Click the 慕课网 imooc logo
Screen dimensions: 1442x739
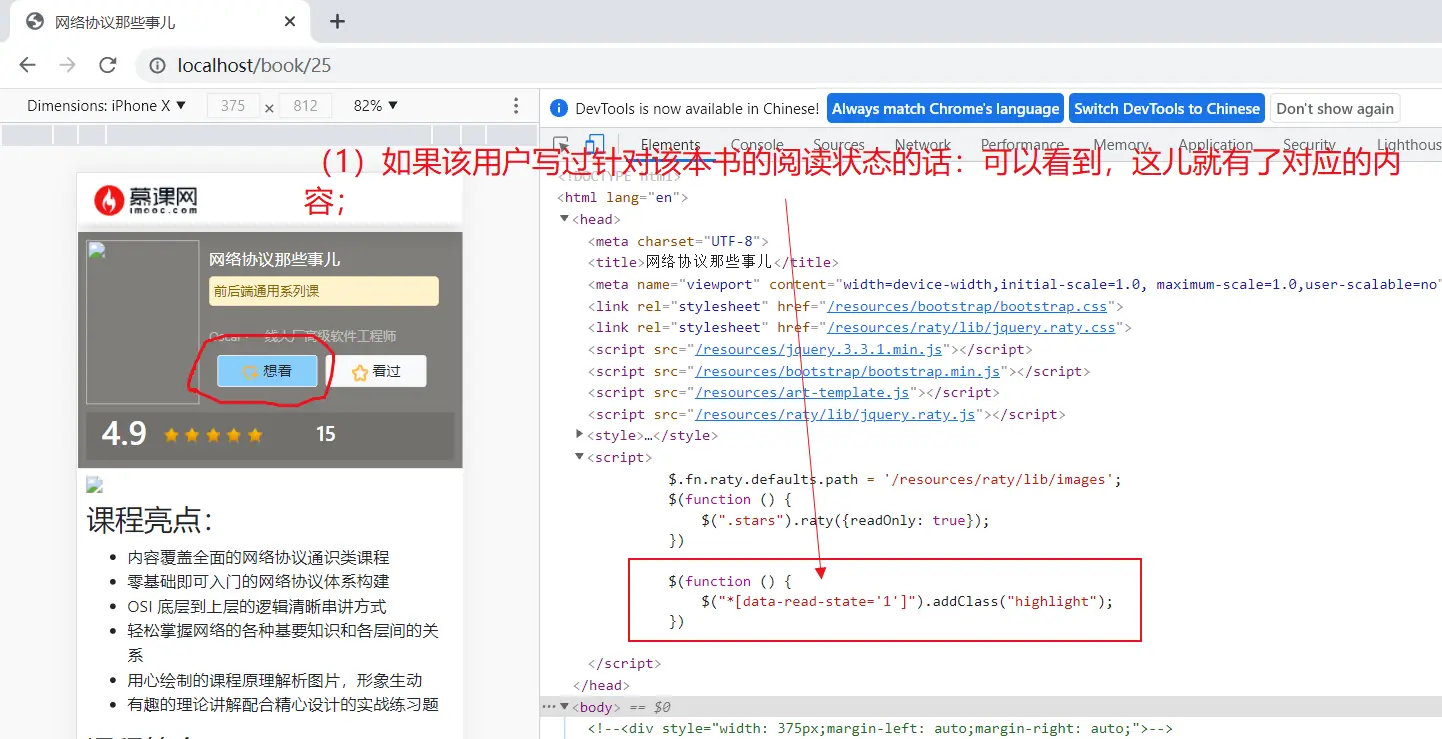tap(146, 200)
